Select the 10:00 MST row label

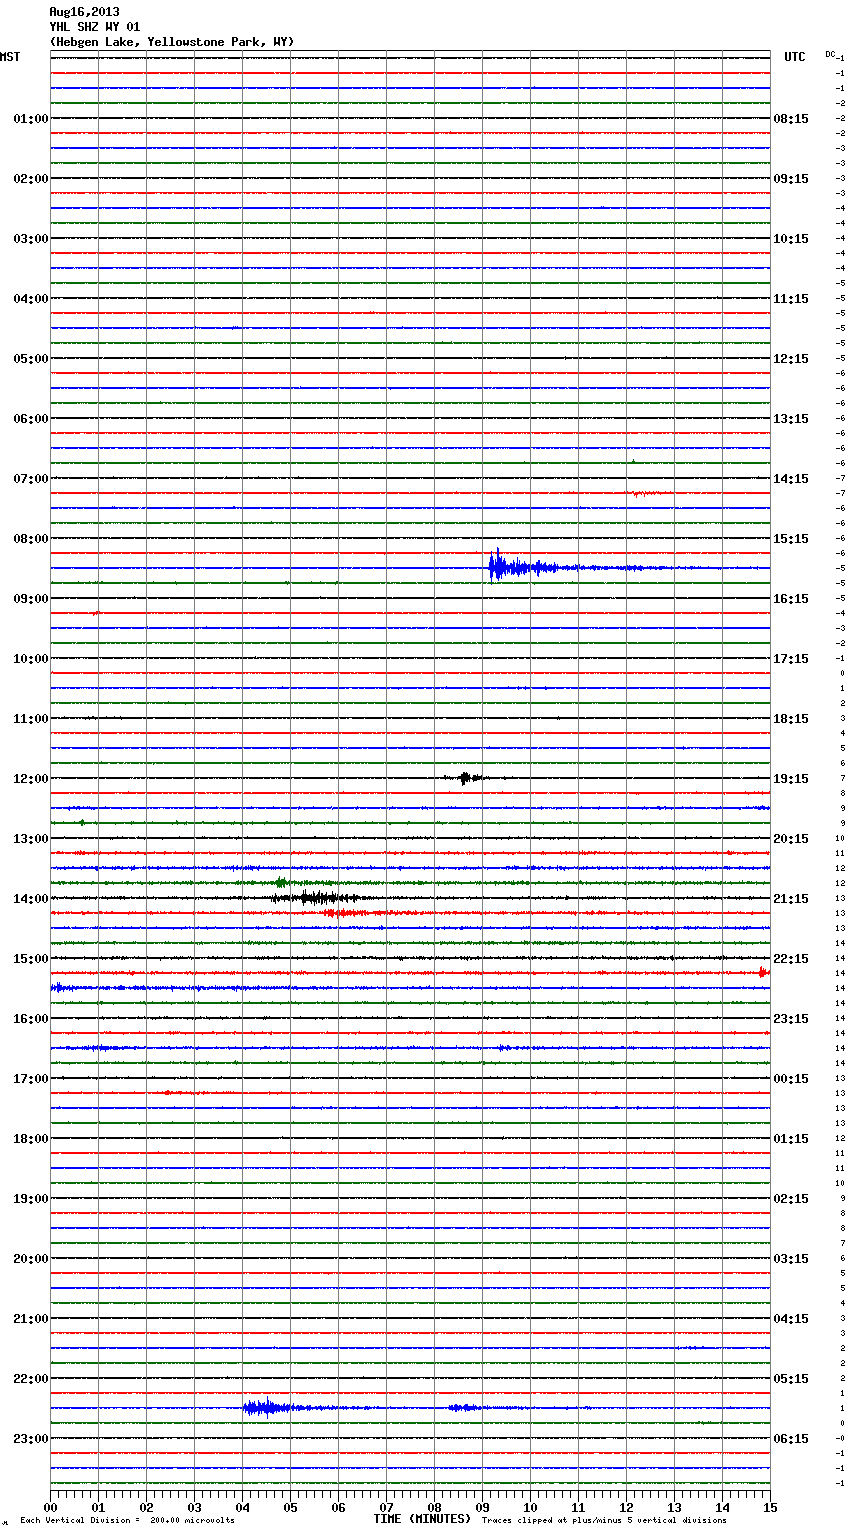[x=30, y=659]
